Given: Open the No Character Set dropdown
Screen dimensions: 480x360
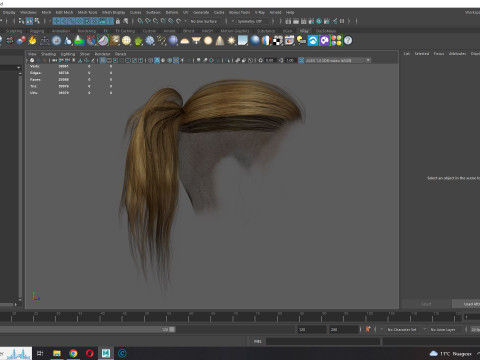Looking at the screenshot, I should point(403,329).
